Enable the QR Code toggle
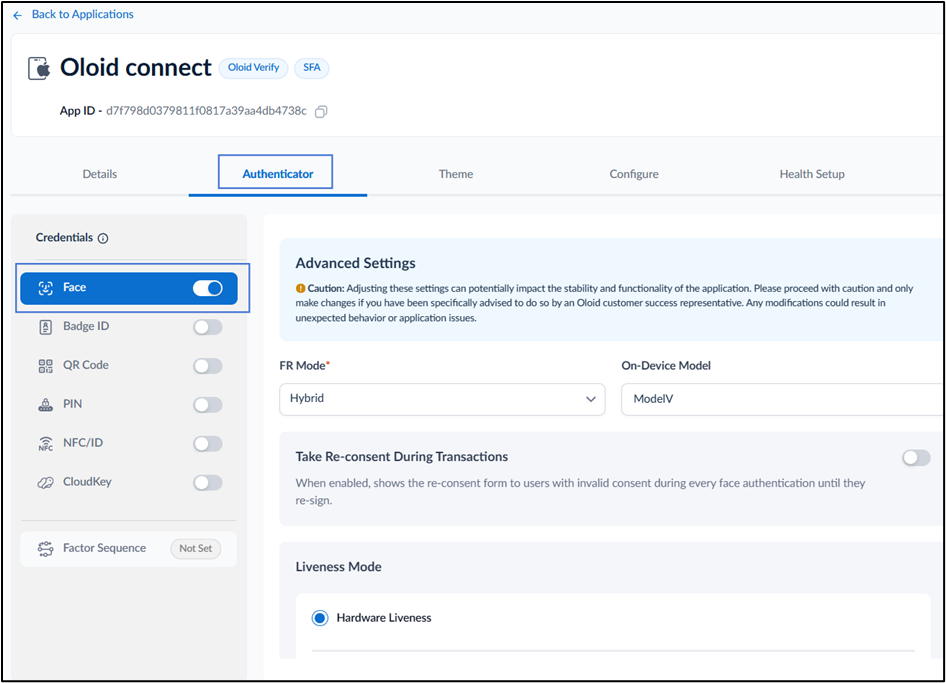The width and height of the screenshot is (946, 683). tap(208, 366)
